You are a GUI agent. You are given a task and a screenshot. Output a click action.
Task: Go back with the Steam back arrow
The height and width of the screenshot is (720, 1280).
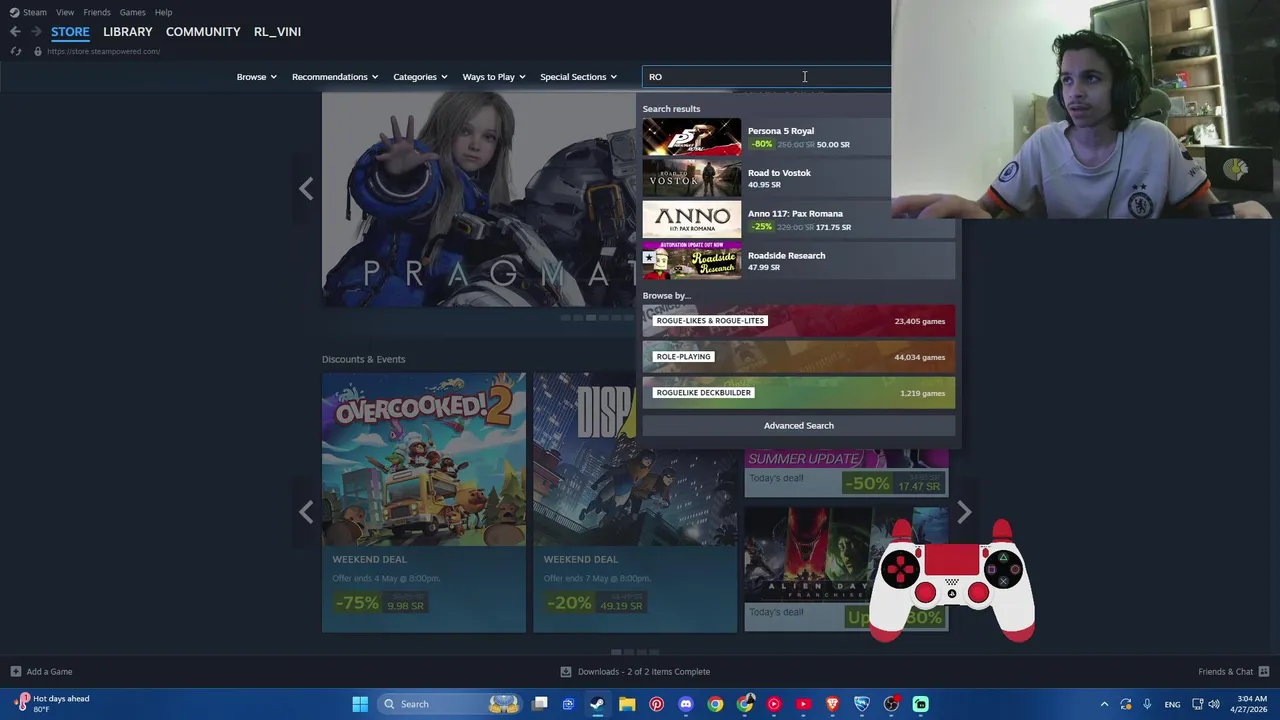point(15,32)
